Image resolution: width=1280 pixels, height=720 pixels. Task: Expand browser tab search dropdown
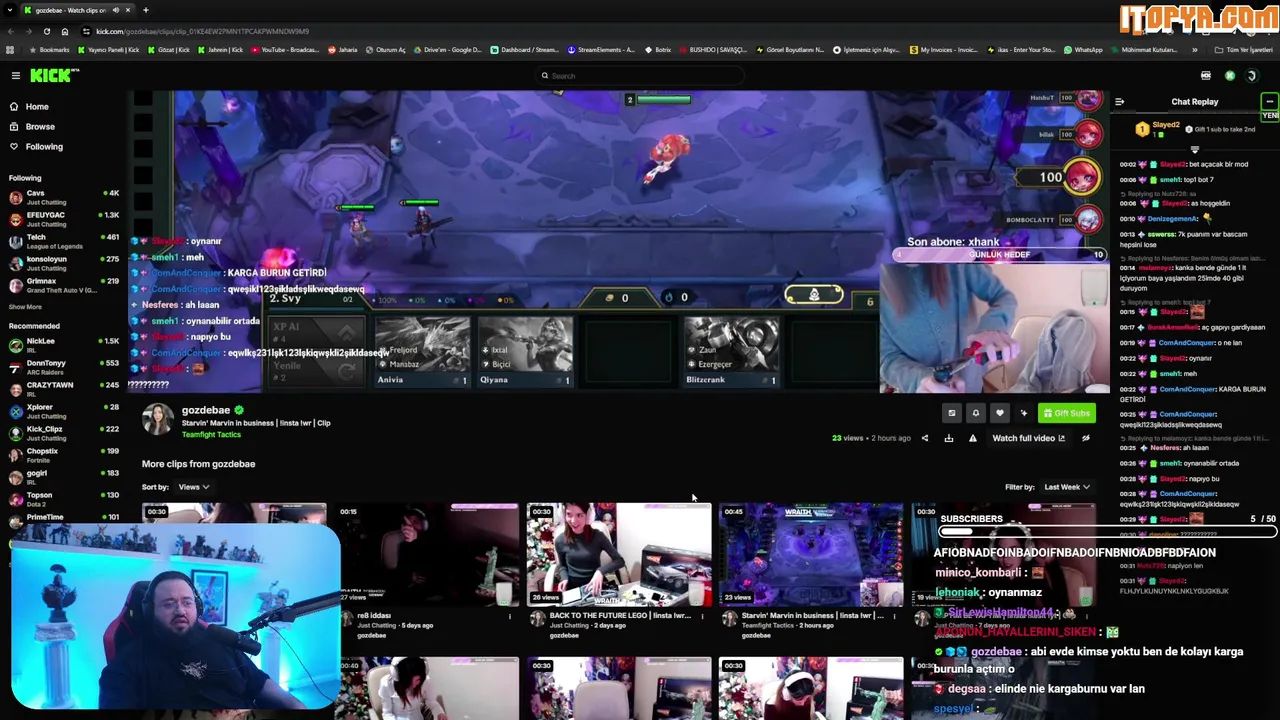click(x=10, y=10)
